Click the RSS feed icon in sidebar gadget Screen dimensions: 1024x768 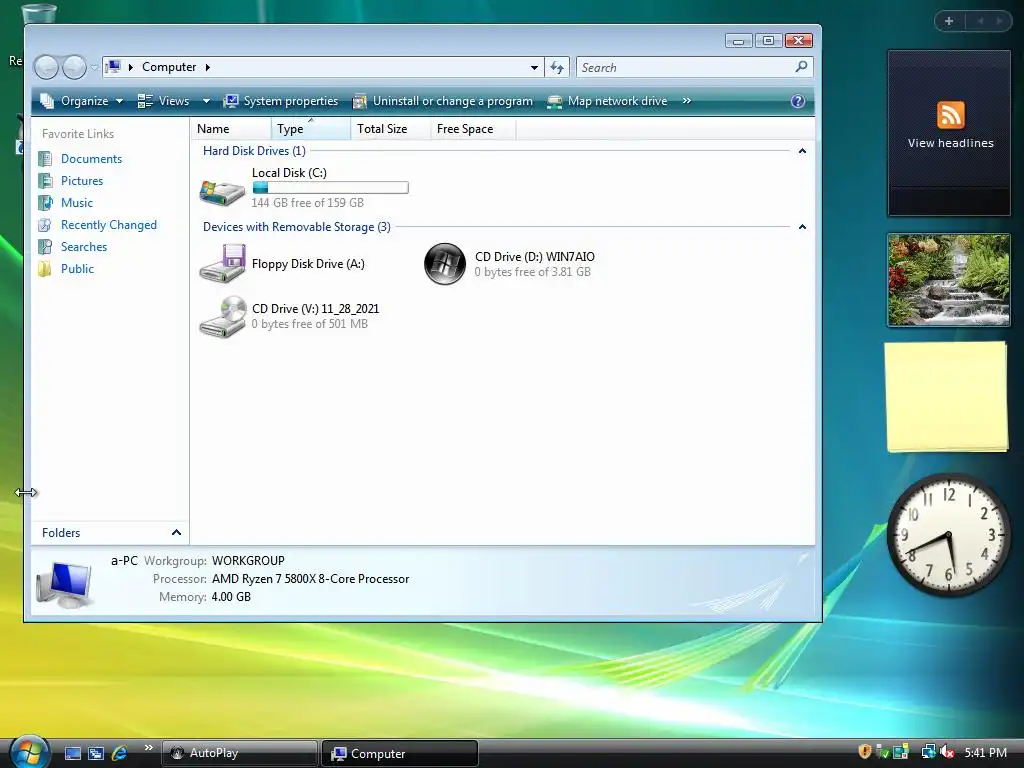click(950, 115)
